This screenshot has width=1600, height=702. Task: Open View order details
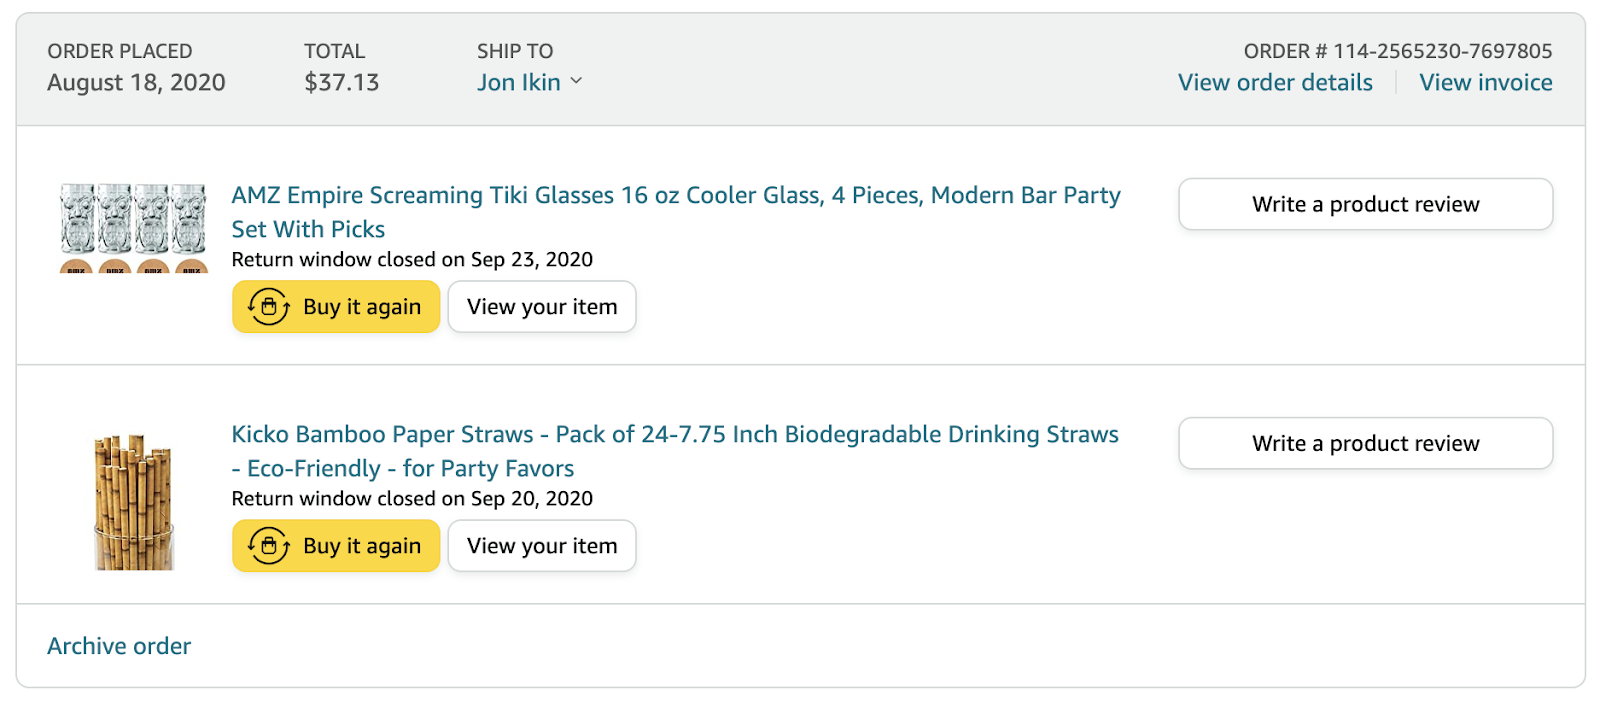1275,83
